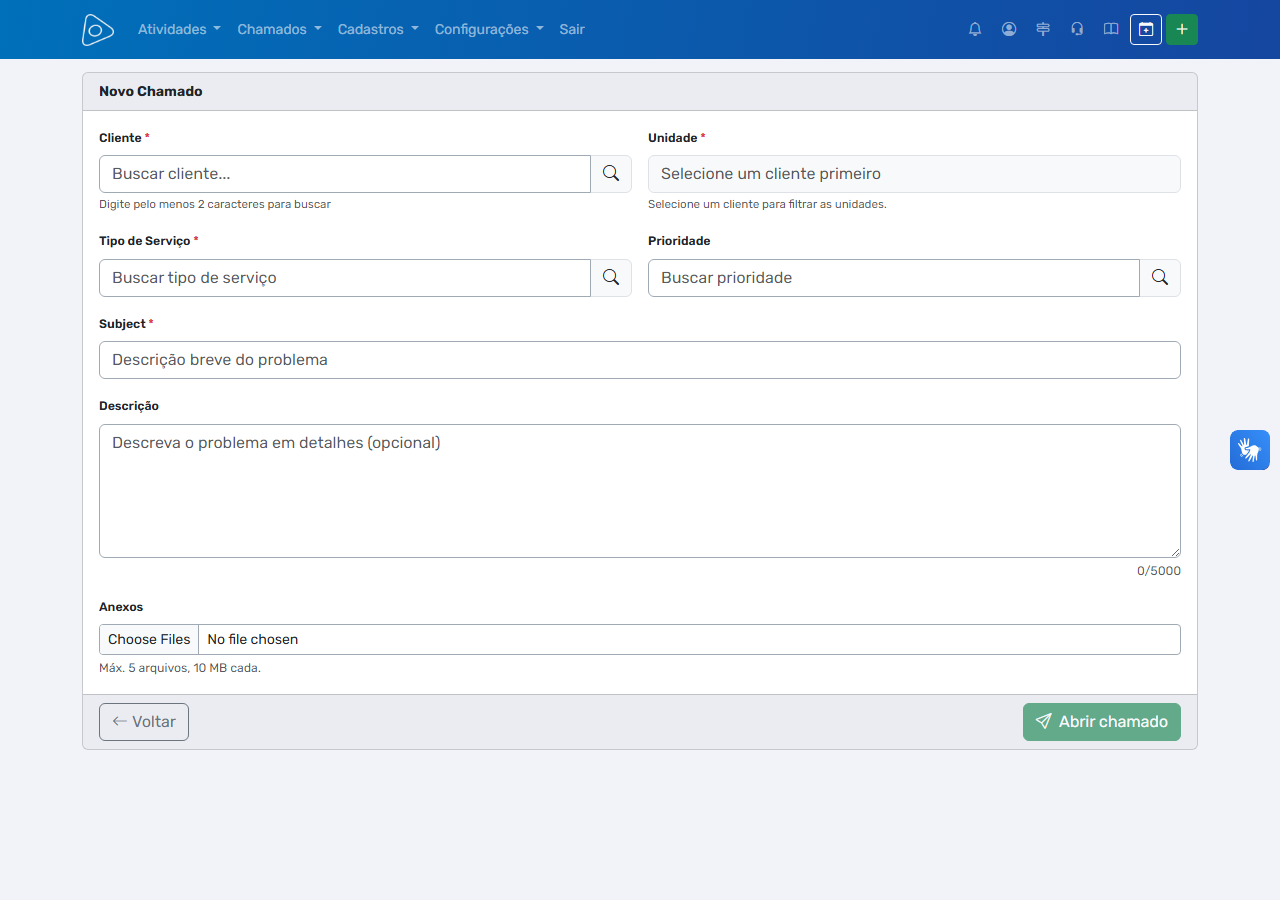Expand the Atividades dropdown menu
The image size is (1280, 900).
pyautogui.click(x=179, y=29)
